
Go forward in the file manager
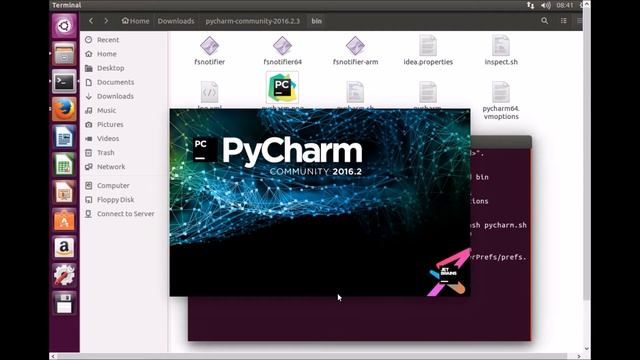(x=106, y=21)
